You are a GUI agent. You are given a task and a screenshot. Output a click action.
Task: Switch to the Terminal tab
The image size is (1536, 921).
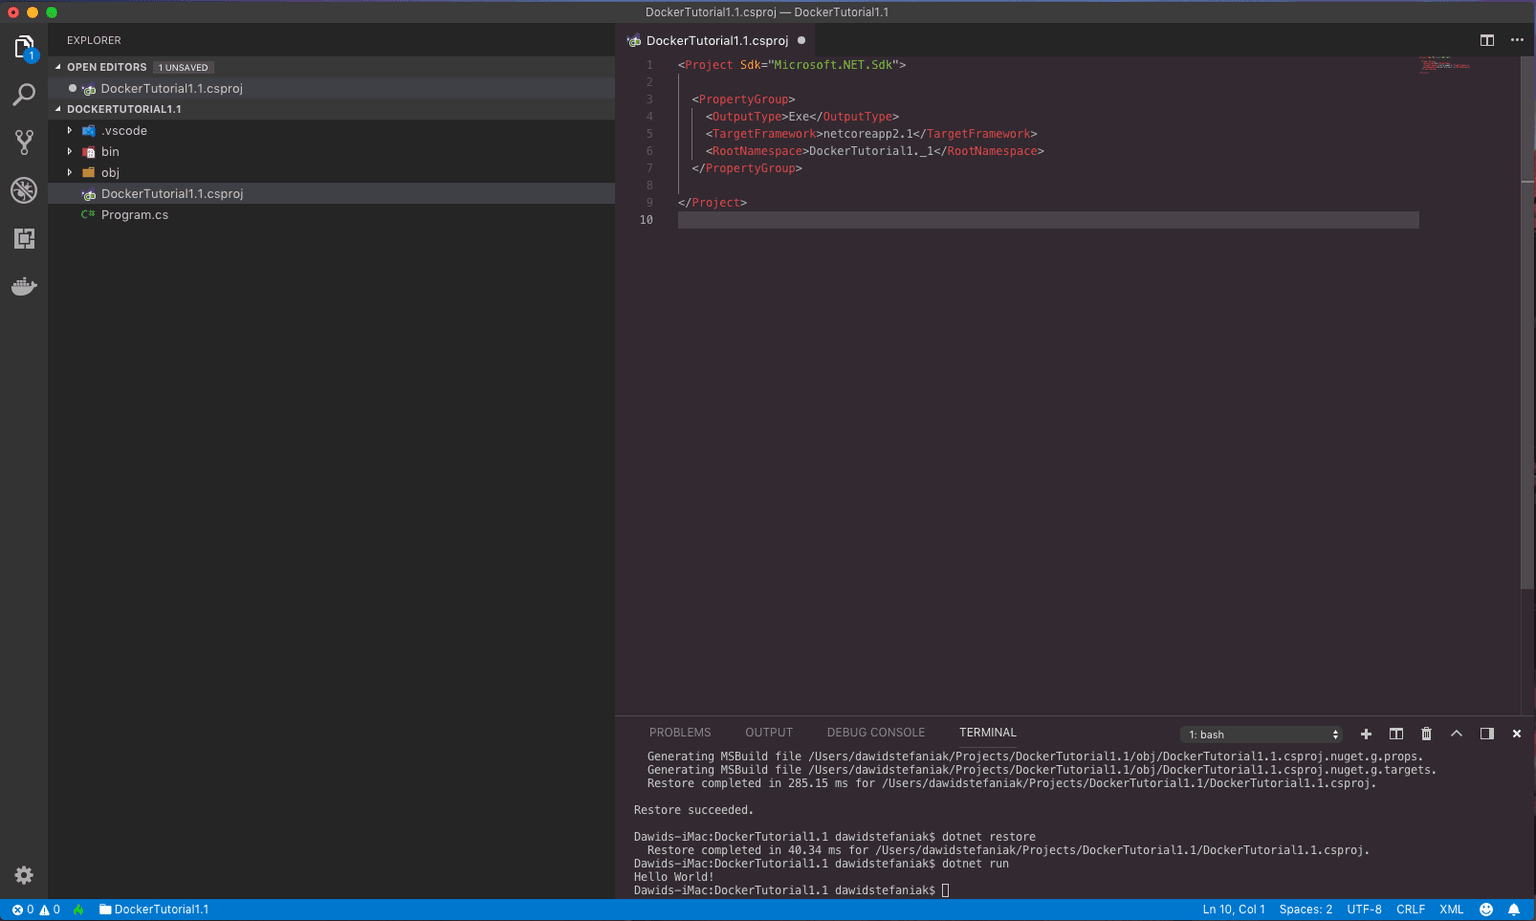pos(988,733)
